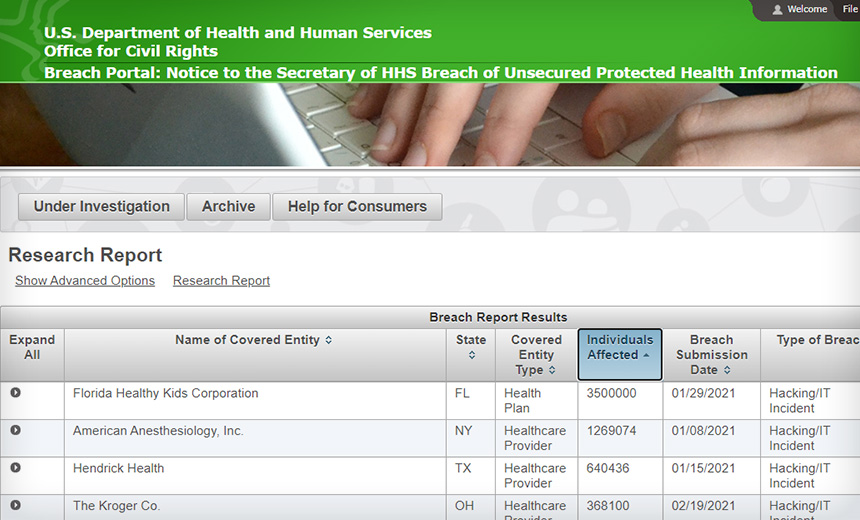860x520 pixels.
Task: Open the Under Investigation tab
Action: [101, 207]
